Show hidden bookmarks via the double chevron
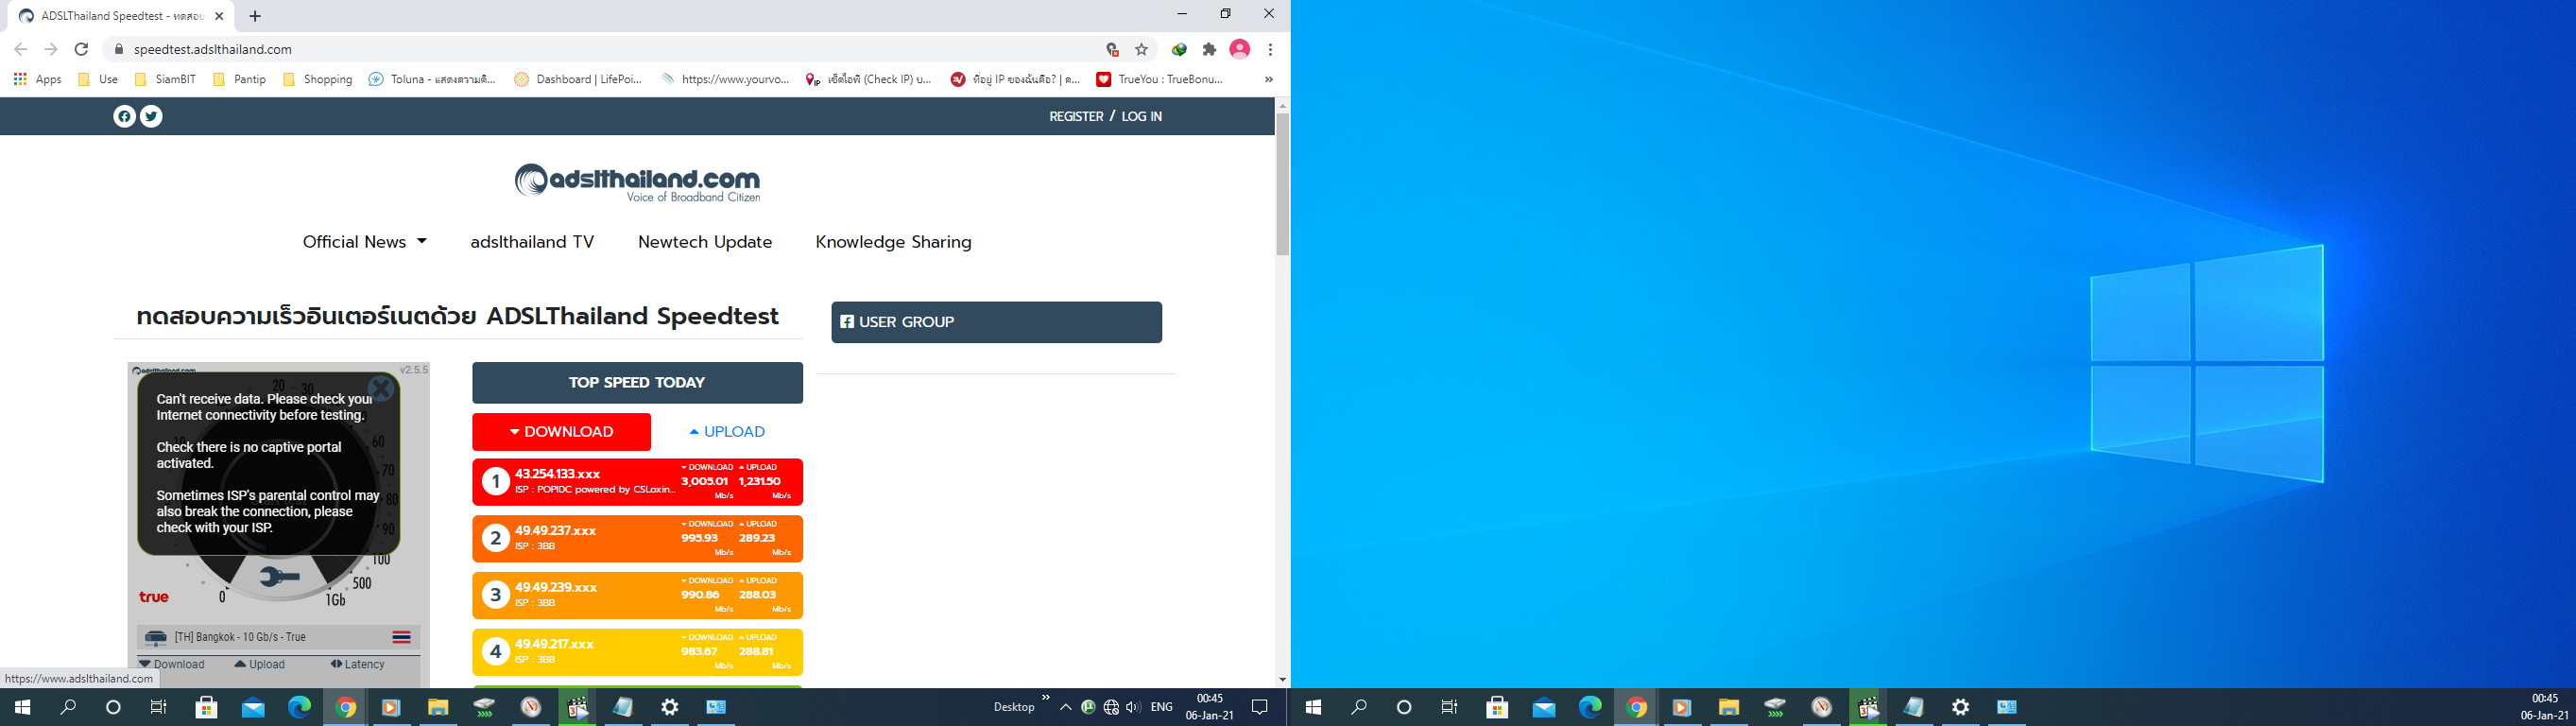Screen dimensions: 2576x726 [x=1269, y=79]
